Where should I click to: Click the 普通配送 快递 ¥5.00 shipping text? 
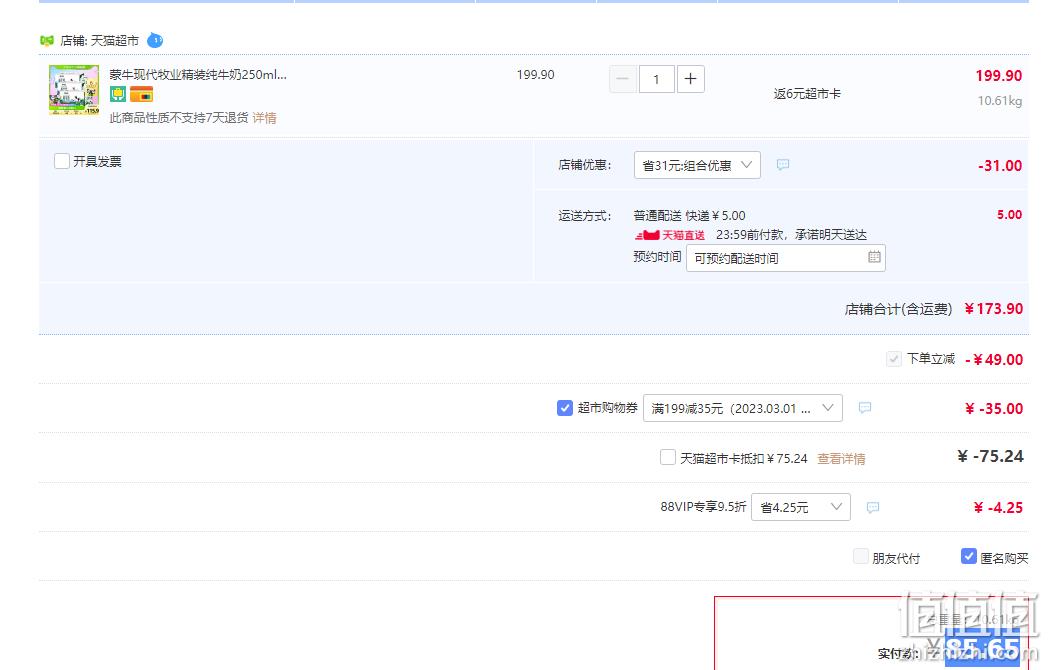pyautogui.click(x=689, y=215)
